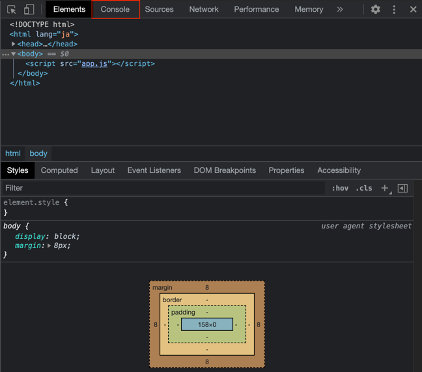Screen dimensions: 422x372
Task: Click the margin label in box model
Action: 162,287
